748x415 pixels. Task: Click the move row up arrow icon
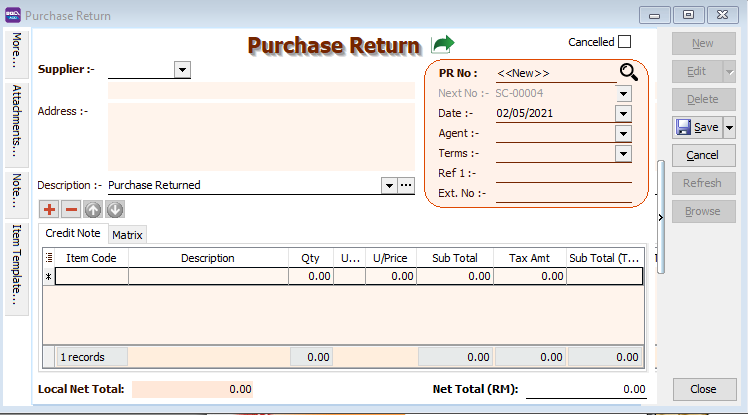[93, 210]
